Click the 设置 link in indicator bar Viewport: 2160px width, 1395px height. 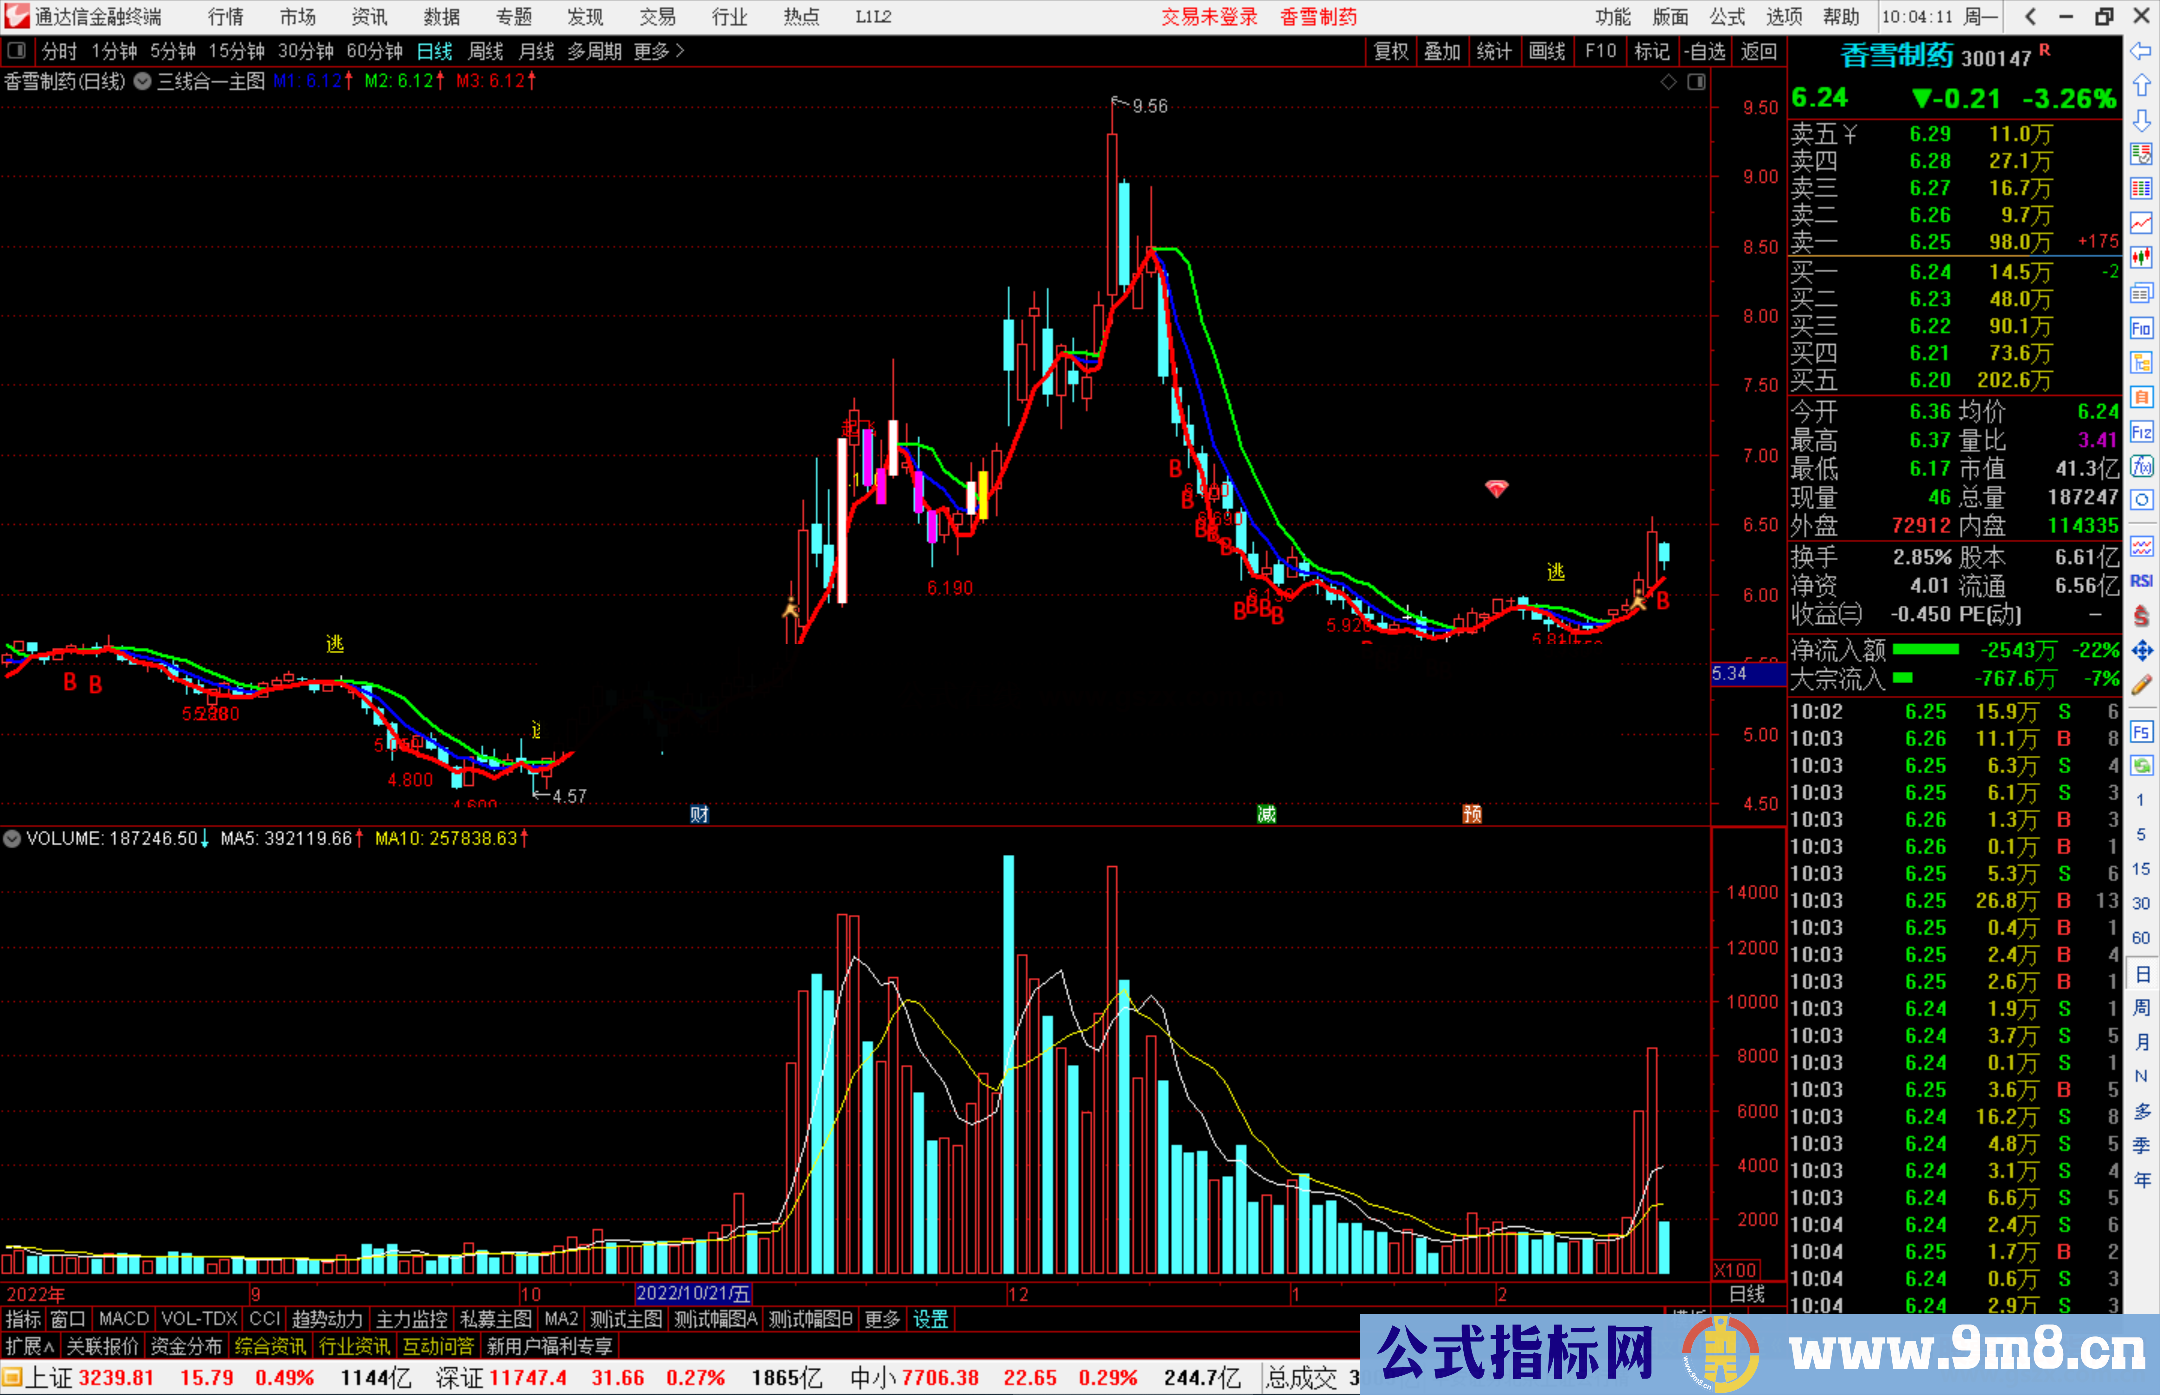tap(930, 1319)
